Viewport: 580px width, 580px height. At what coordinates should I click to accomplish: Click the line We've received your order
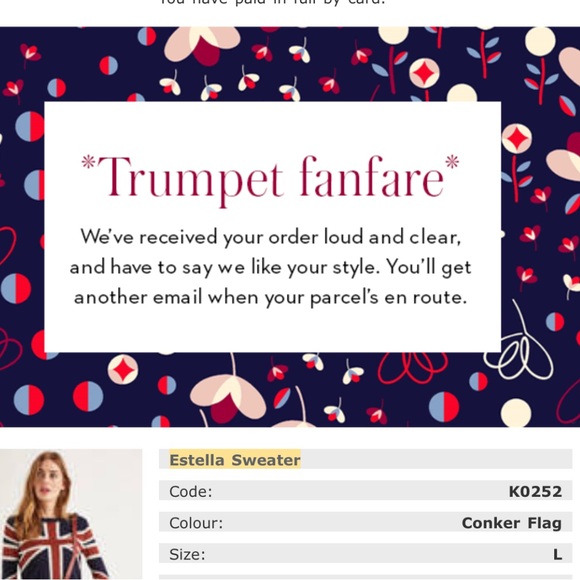(271, 237)
